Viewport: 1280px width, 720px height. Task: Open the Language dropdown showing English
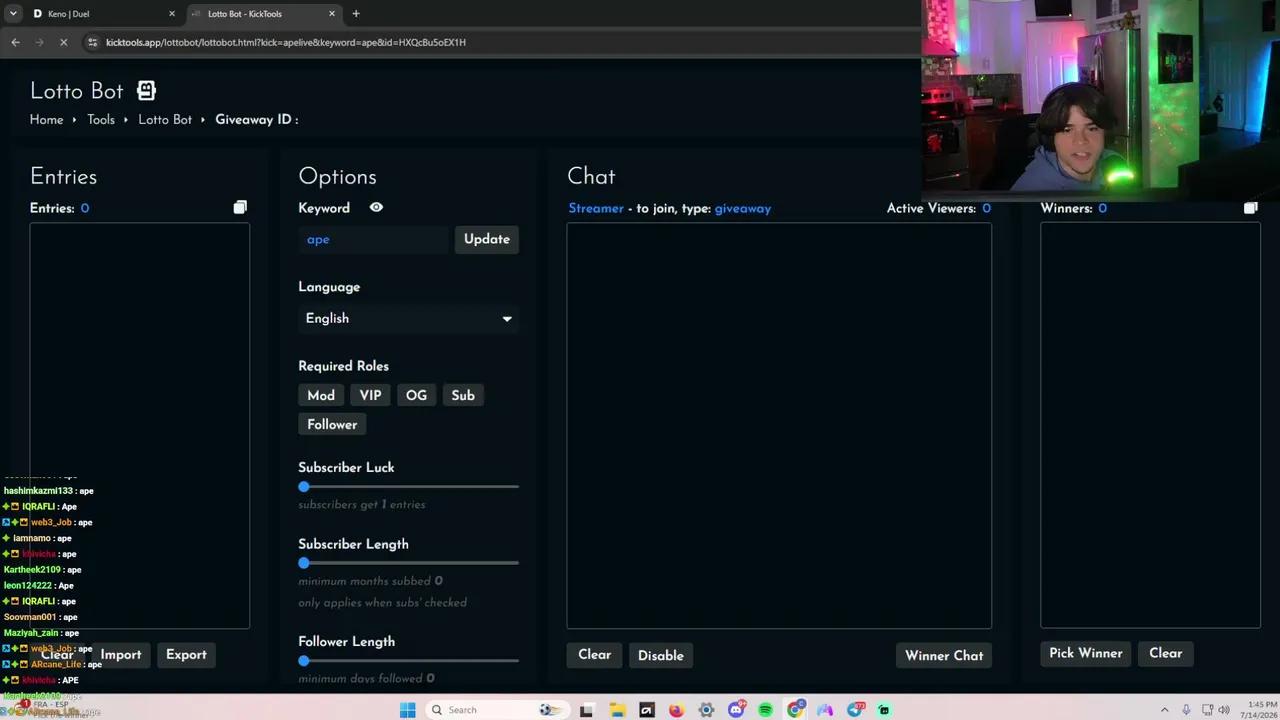click(x=408, y=318)
